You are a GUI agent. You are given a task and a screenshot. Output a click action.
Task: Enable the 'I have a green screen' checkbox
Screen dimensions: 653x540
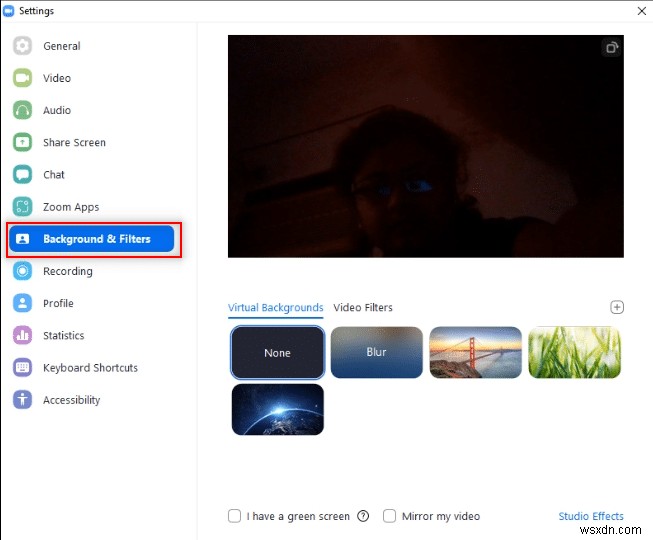(234, 516)
